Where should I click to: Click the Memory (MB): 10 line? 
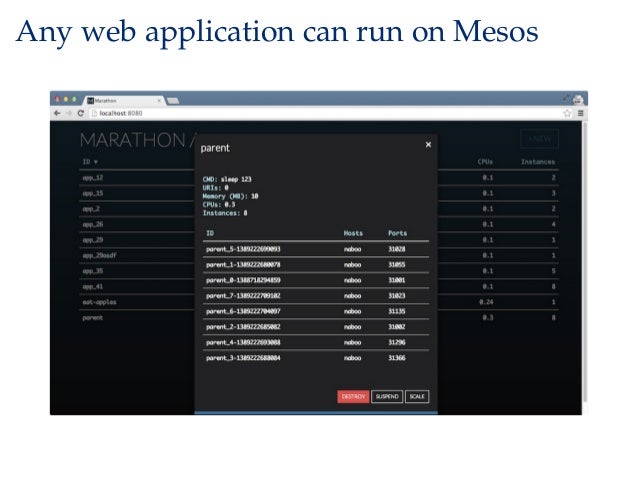pos(230,196)
